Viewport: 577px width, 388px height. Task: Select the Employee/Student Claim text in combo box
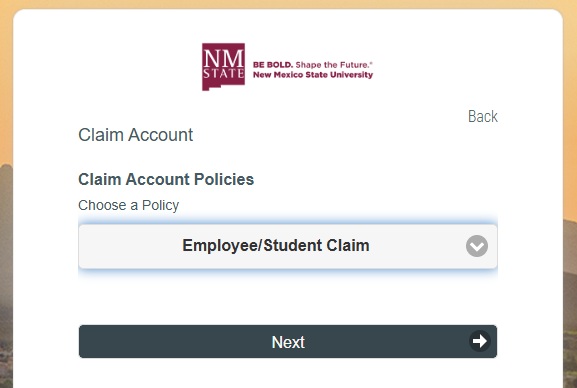point(276,246)
